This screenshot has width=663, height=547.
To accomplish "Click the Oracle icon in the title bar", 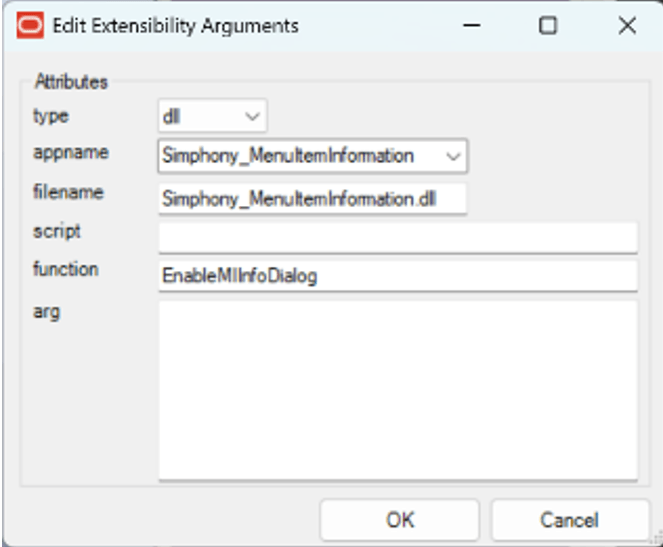I will 31,26.
